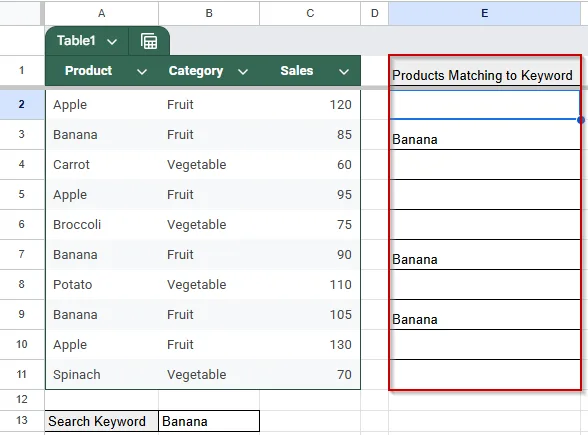Select Banana result in column E row 7
The height and width of the screenshot is (435, 588).
point(484,255)
